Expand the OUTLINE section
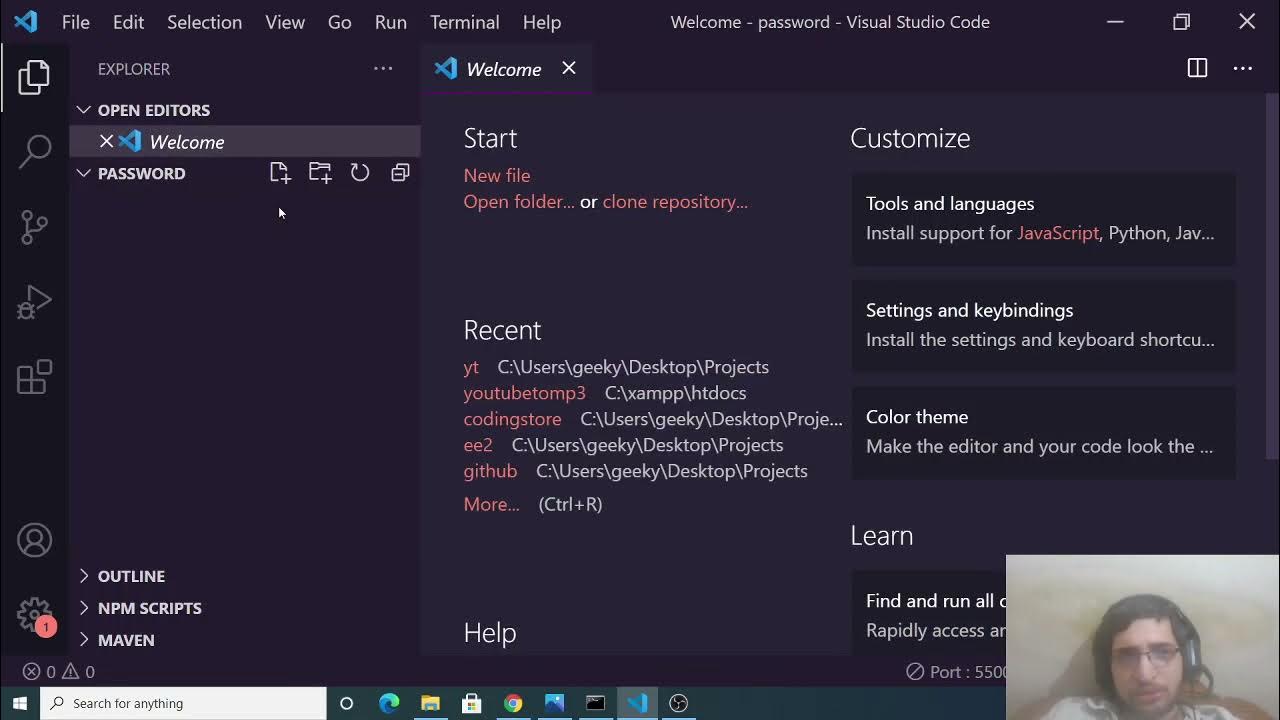The height and width of the screenshot is (720, 1280). click(x=245, y=576)
